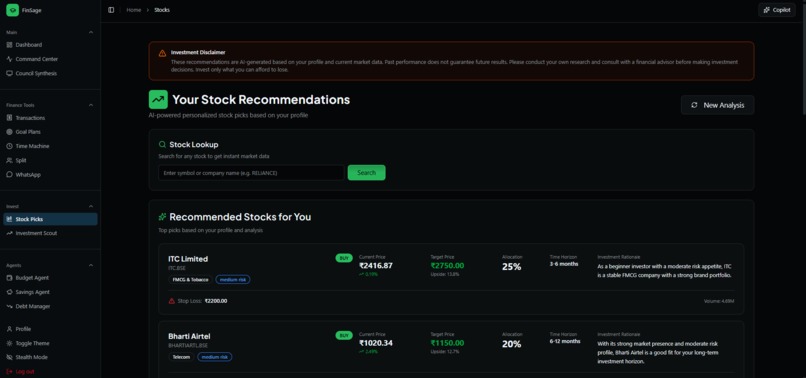Image resolution: width=806 pixels, height=378 pixels.
Task: Click the Log out icon
Action: 9,371
